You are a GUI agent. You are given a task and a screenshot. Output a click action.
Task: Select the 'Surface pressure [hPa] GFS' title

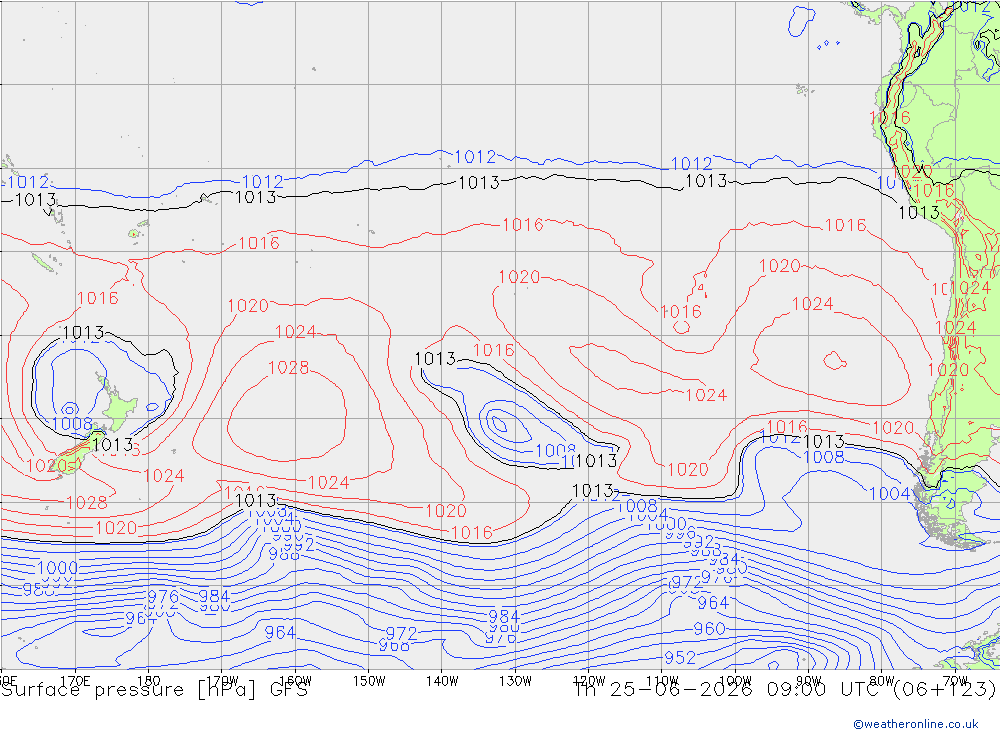[x=154, y=690]
